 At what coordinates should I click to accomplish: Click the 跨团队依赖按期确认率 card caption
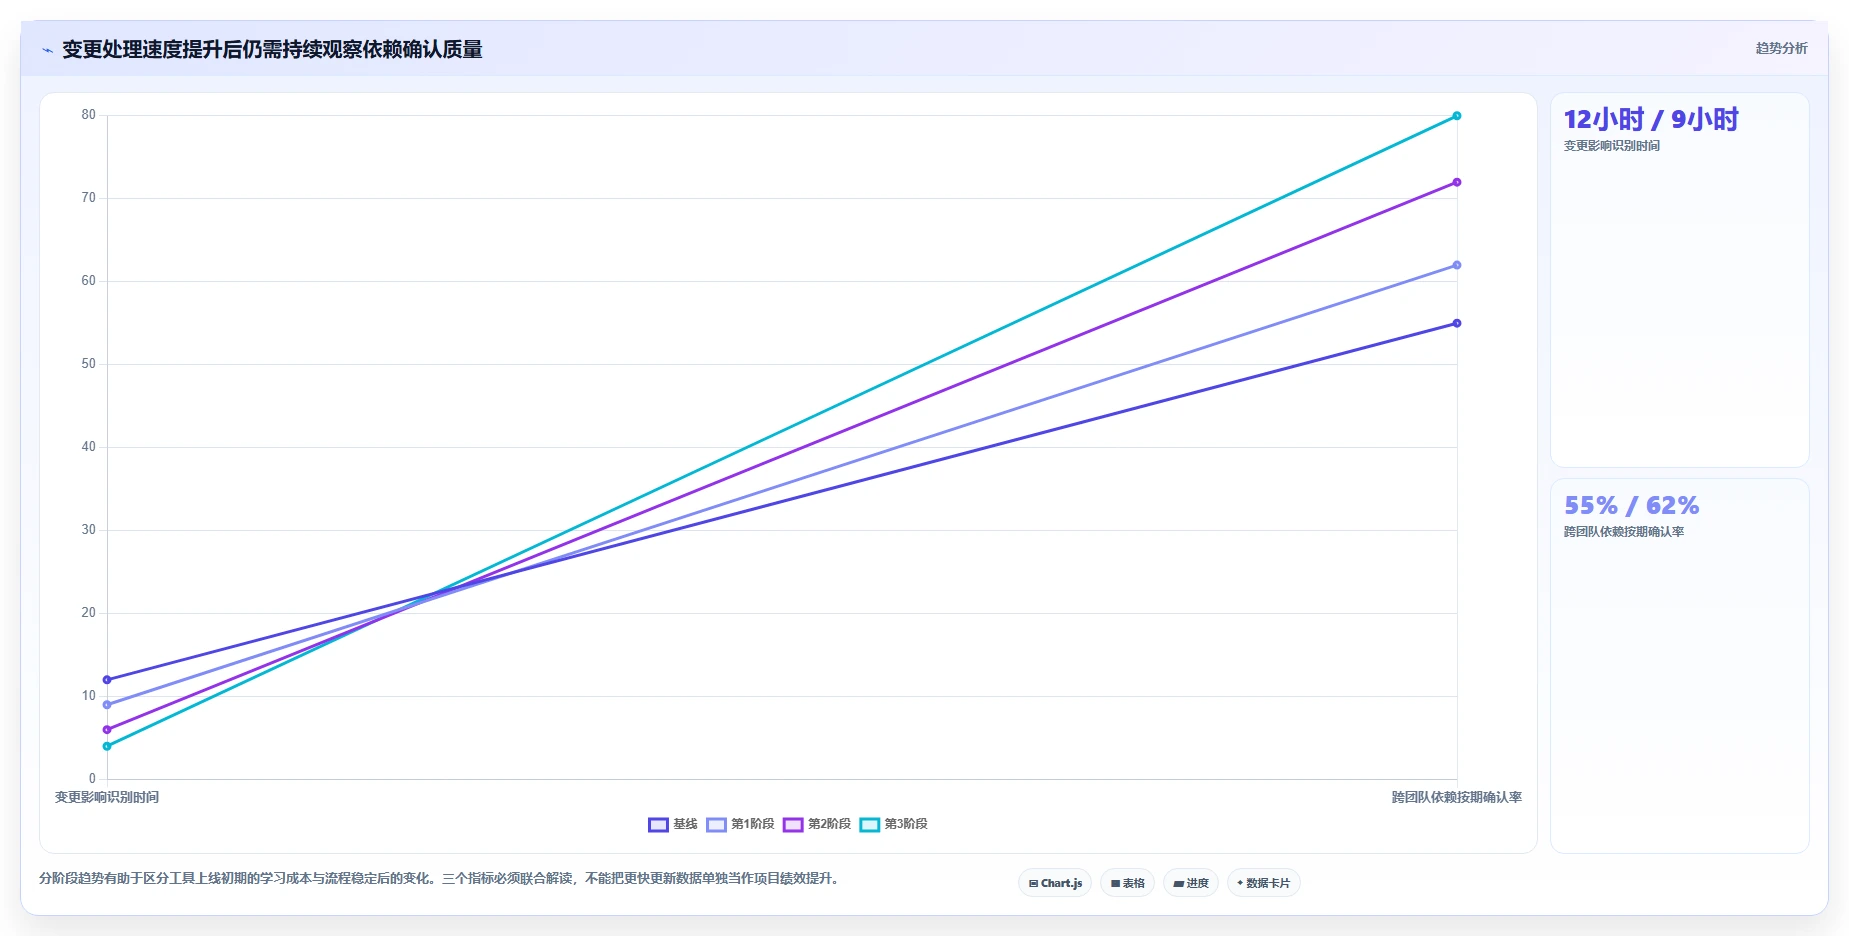[x=1624, y=532]
